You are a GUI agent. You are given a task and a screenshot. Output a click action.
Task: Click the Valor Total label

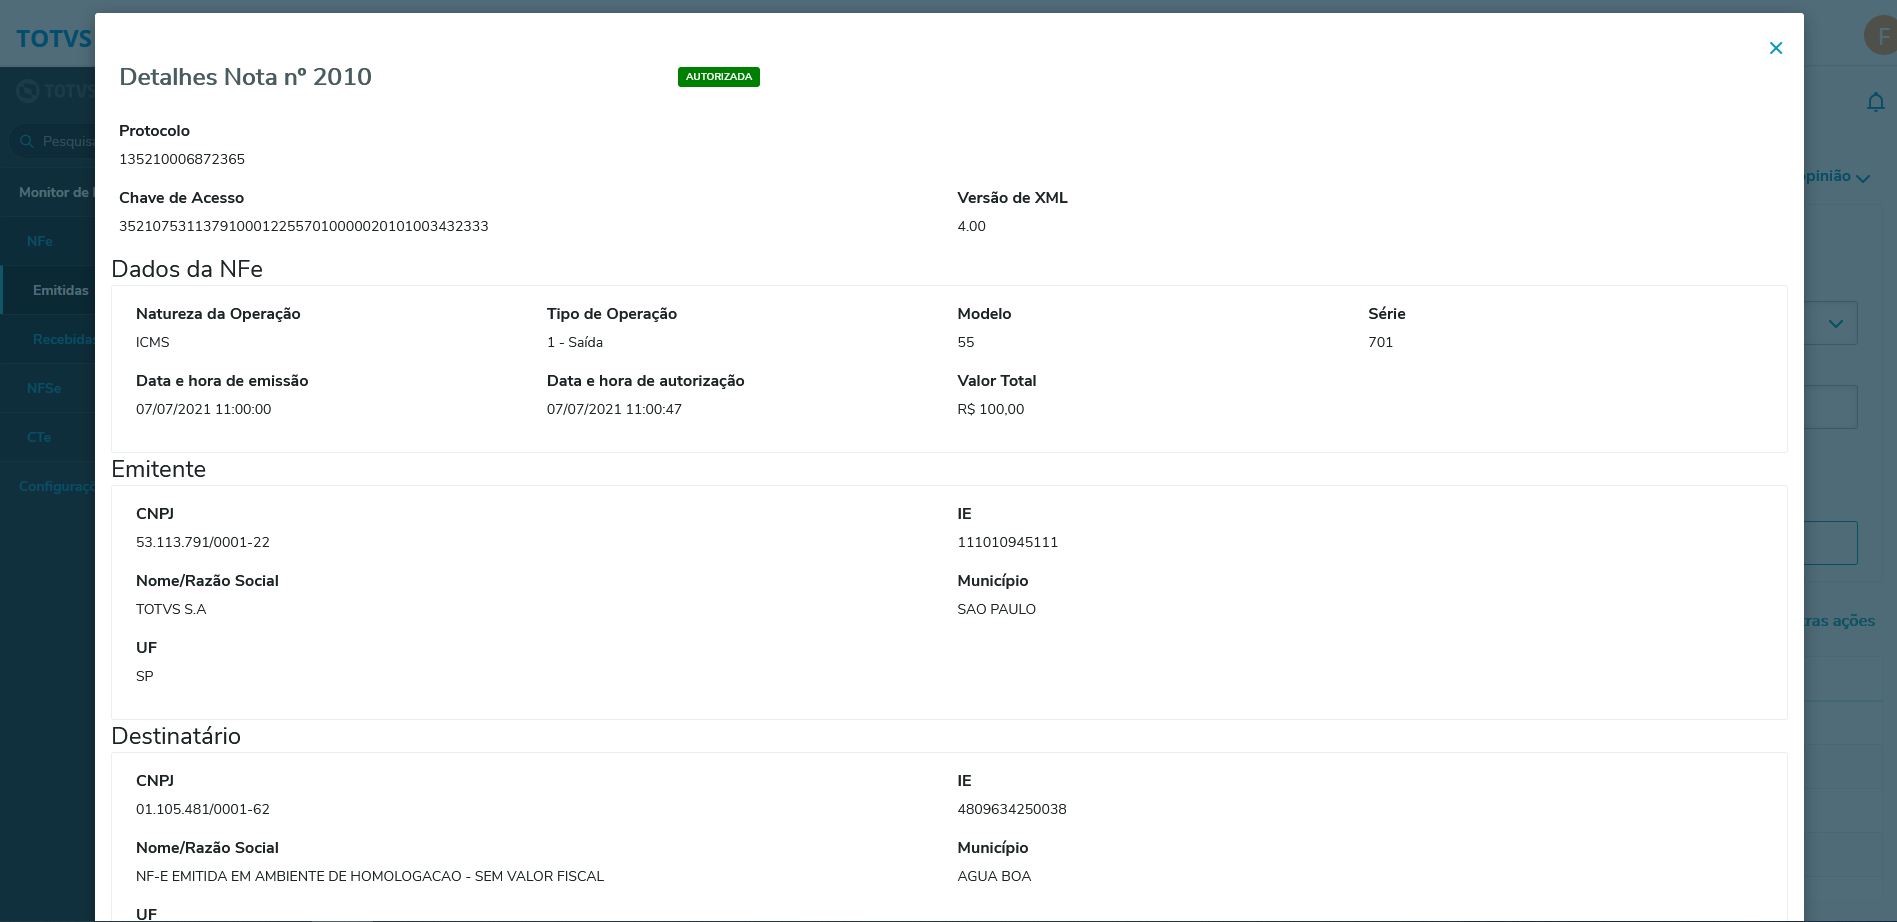[x=997, y=381]
